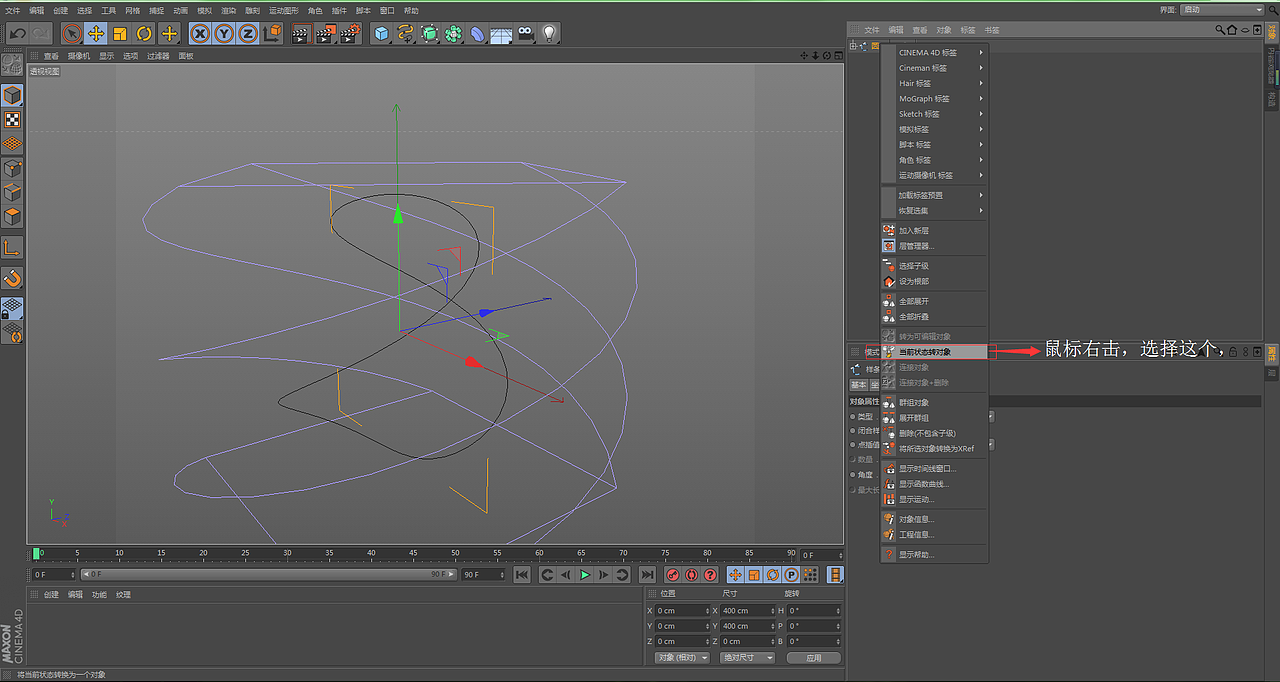This screenshot has height=682, width=1280.
Task: Add a Cube primitive object
Action: (x=381, y=33)
